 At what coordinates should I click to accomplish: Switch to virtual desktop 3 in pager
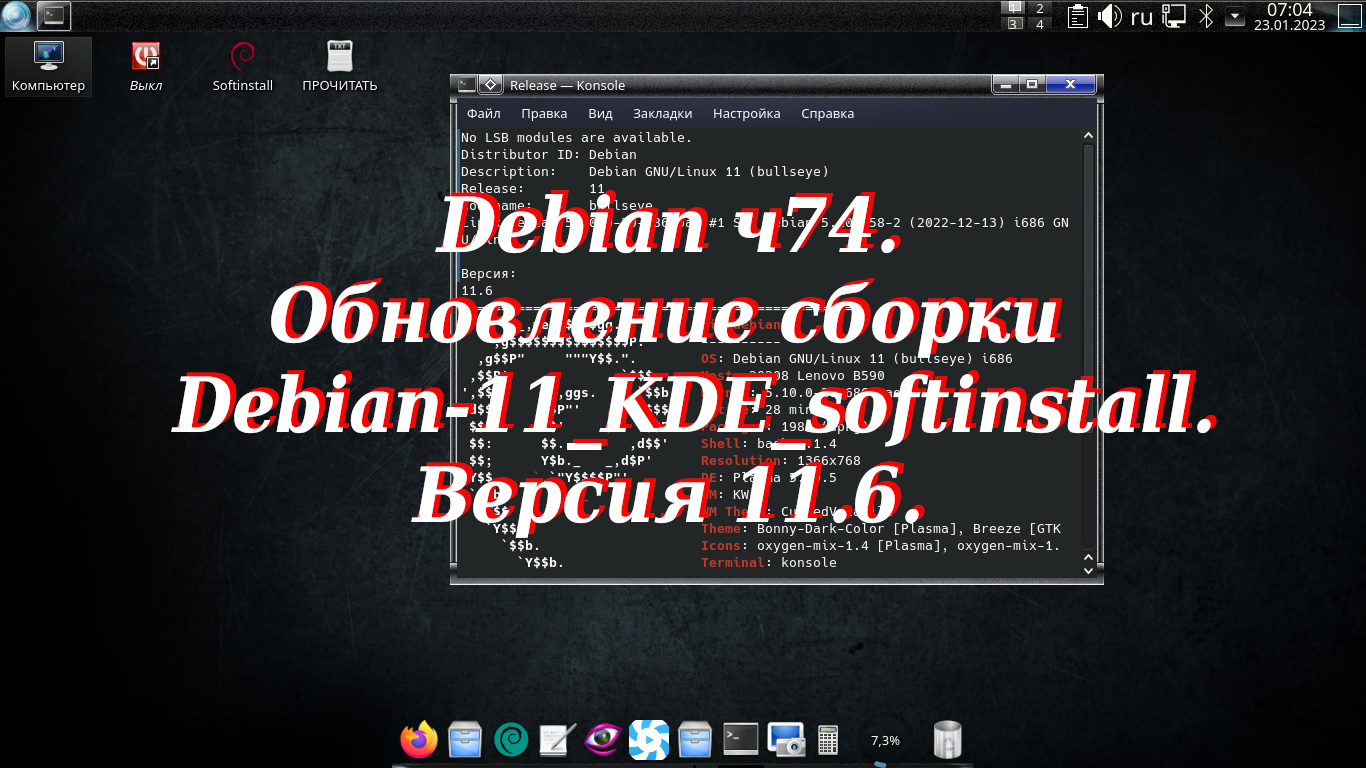pyautogui.click(x=1014, y=24)
